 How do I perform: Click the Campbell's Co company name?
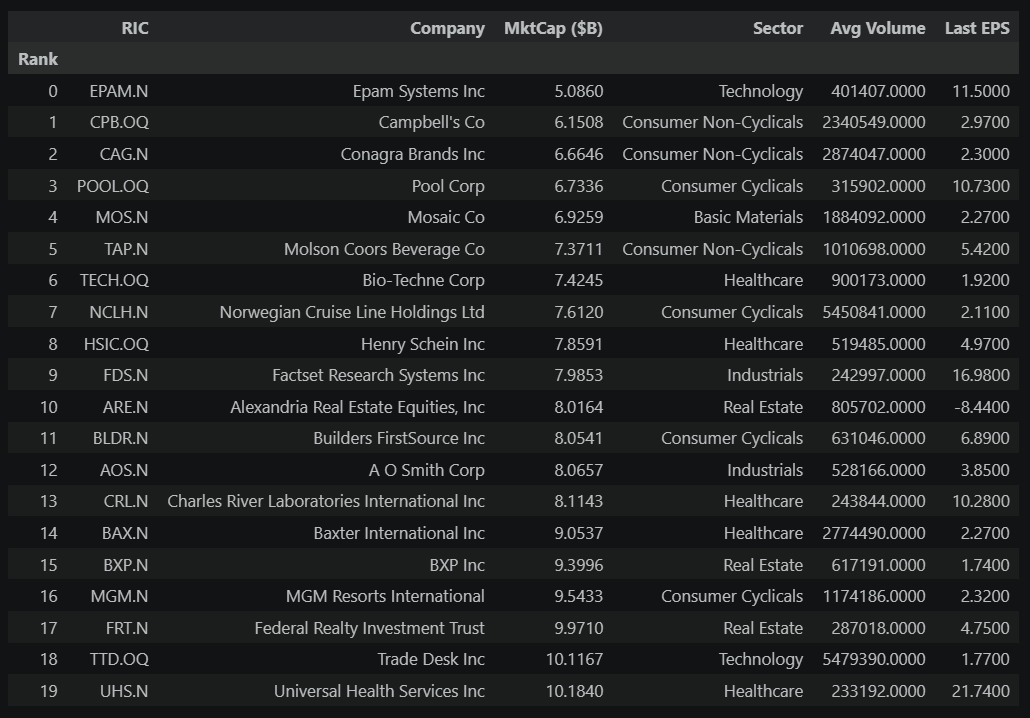pyautogui.click(x=432, y=122)
